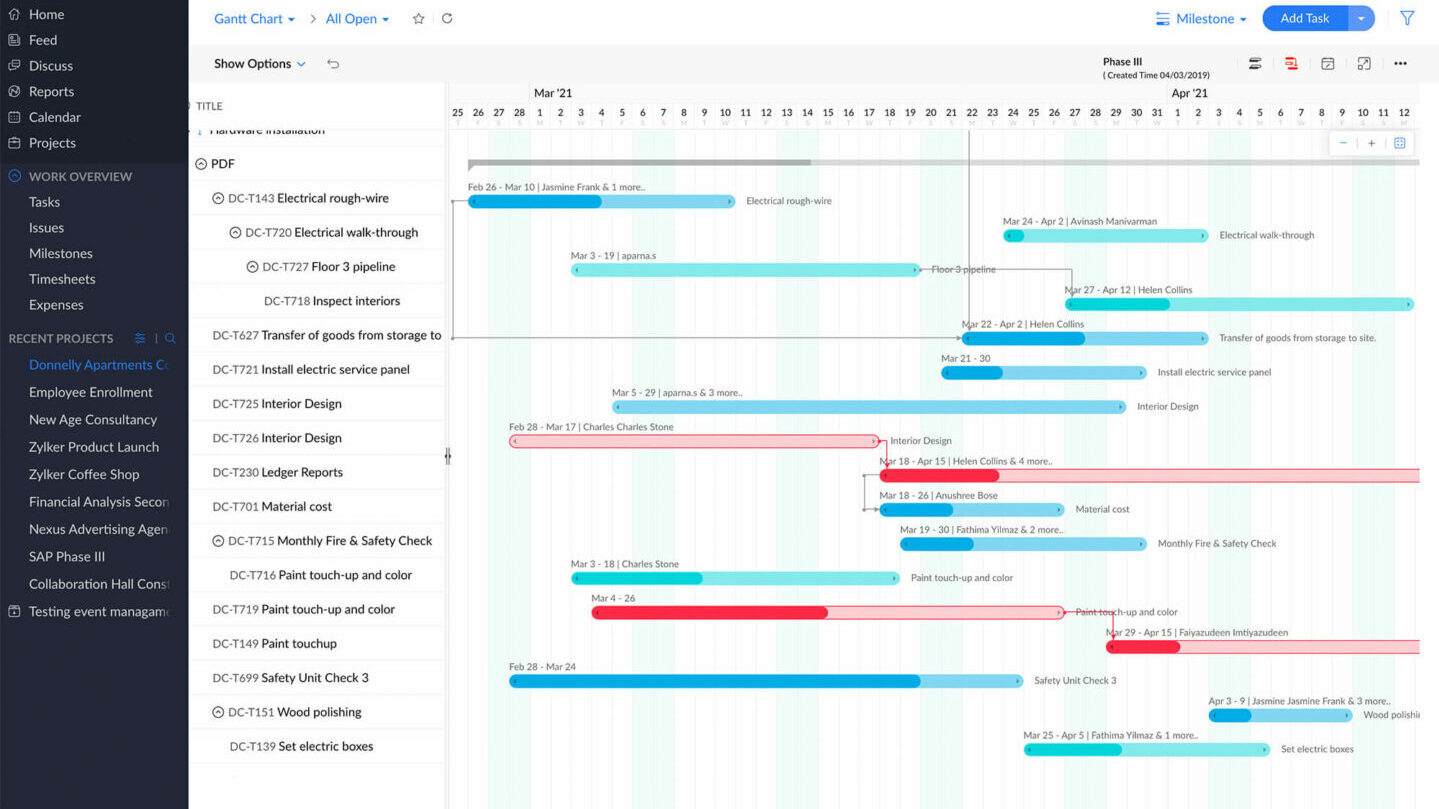Screen dimensions: 1439x809
Task: Open Timesheets in Work Overview
Action: [x=62, y=280]
